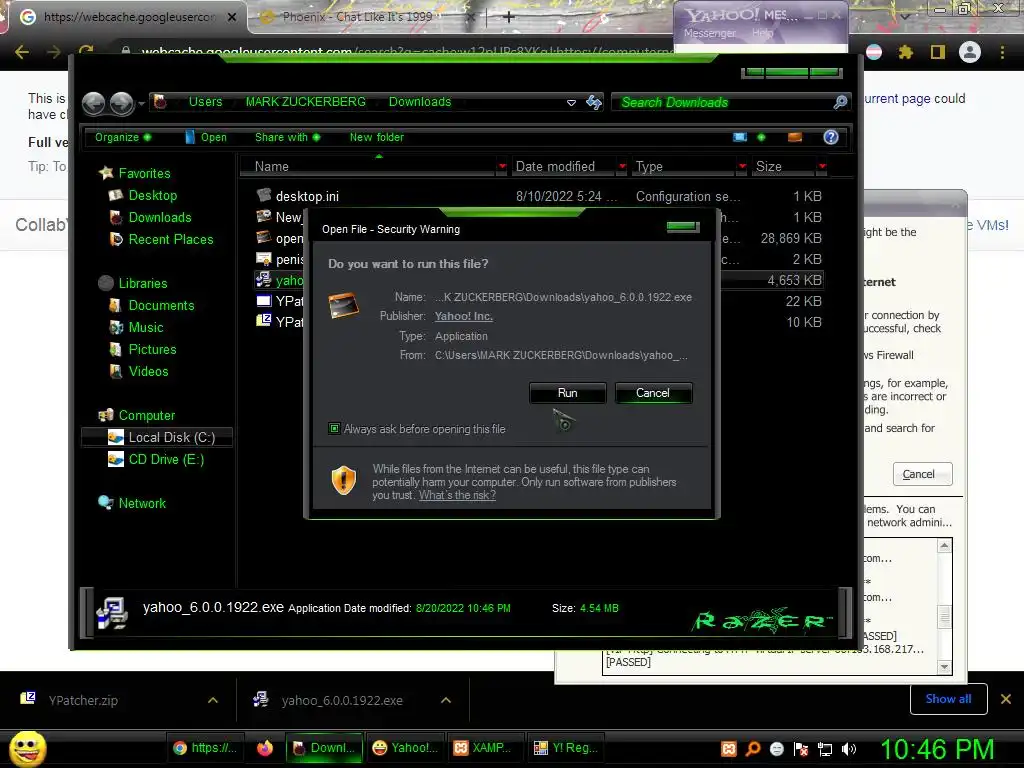The height and width of the screenshot is (768, 1024).
Task: Follow the Yahoo! Inc. publisher link
Action: pyautogui.click(x=464, y=316)
